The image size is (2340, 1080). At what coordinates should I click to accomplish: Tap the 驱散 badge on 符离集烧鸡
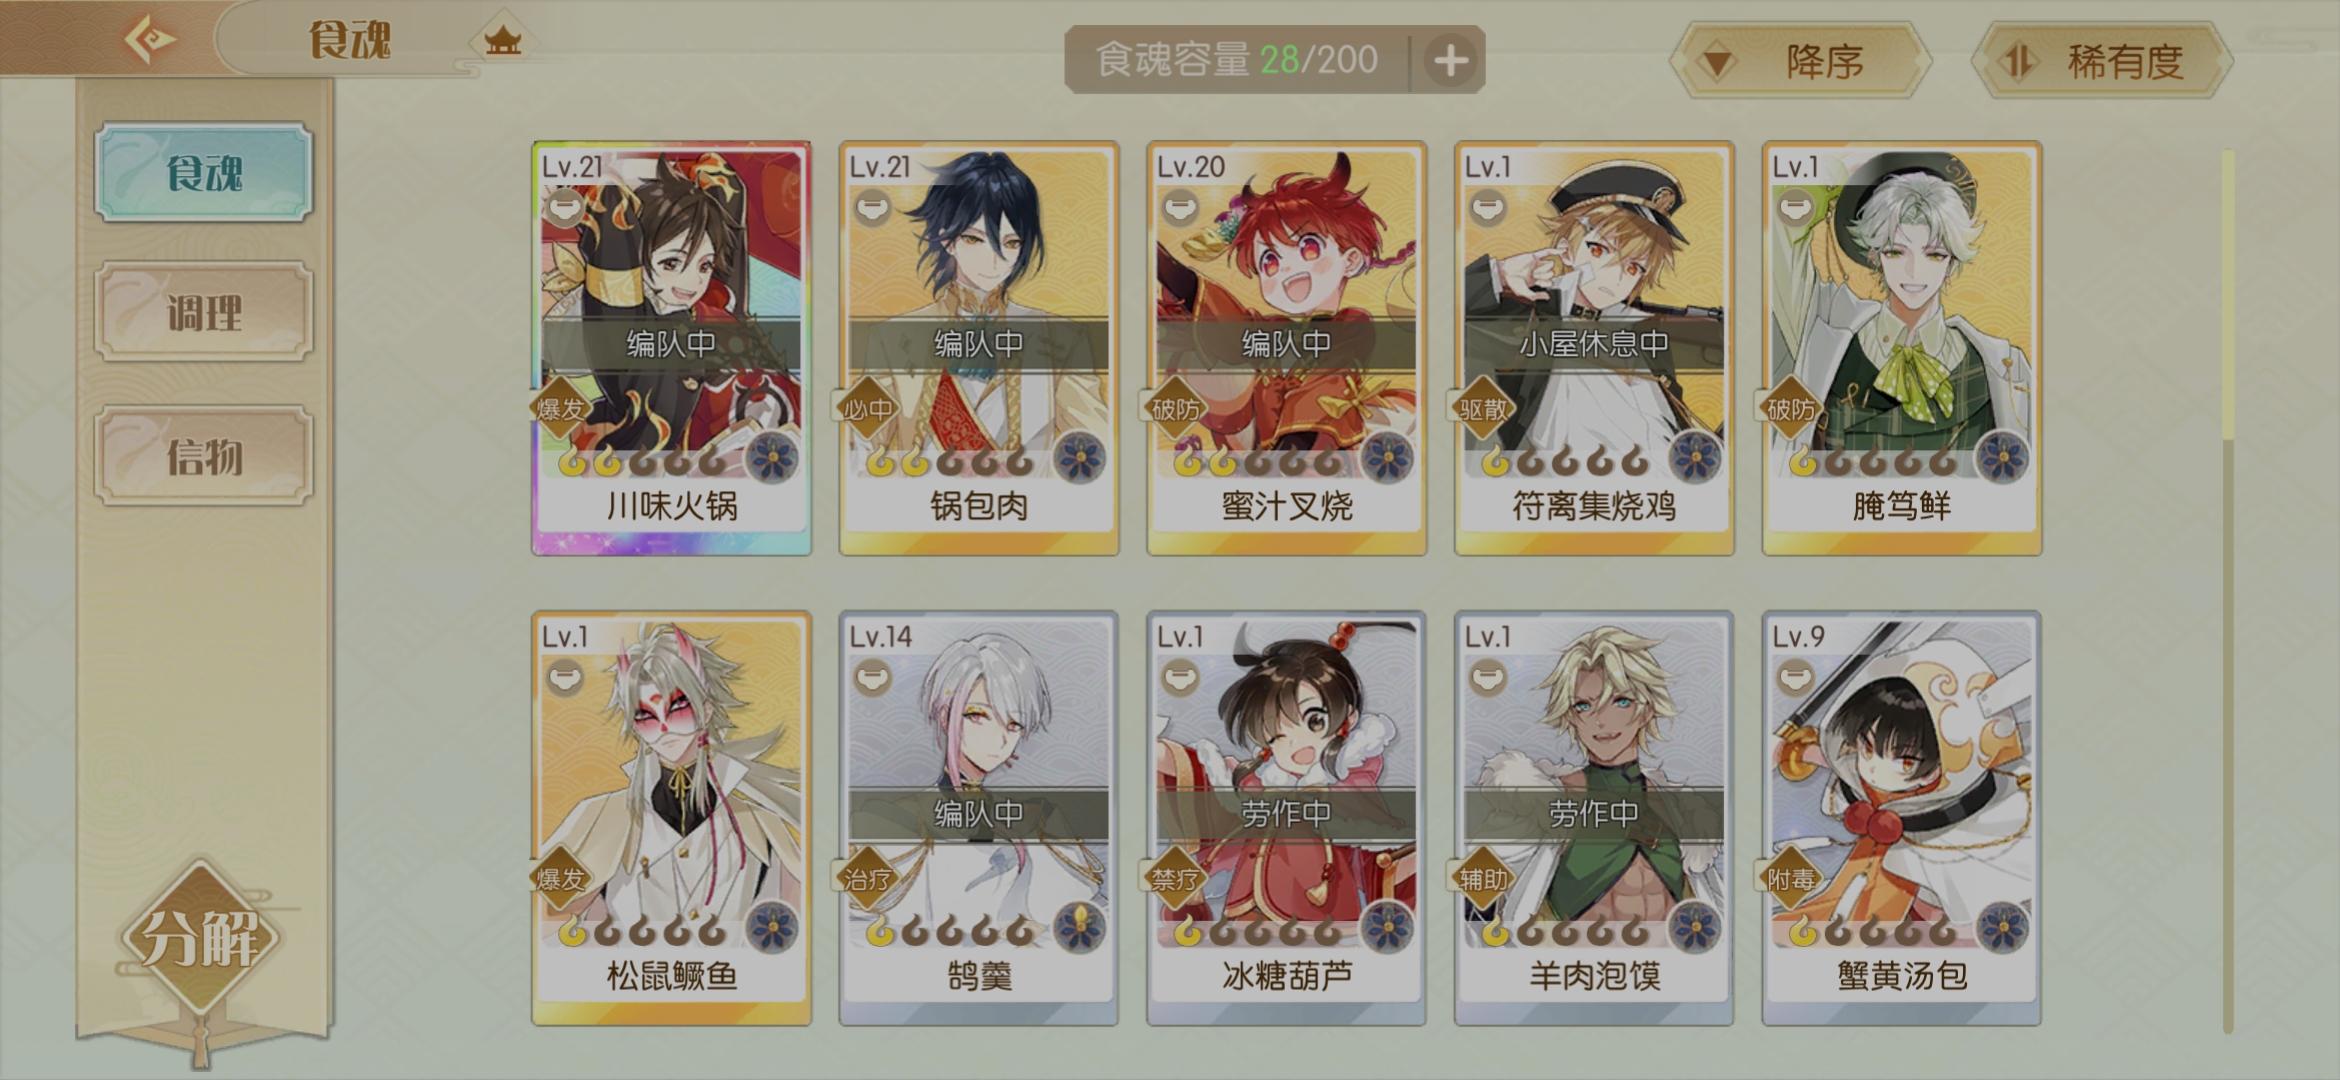coord(1483,408)
